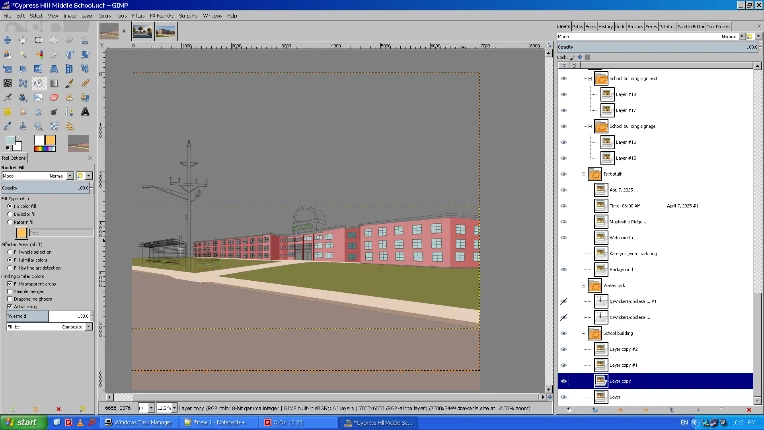Open the tool options Mode dropdown
This screenshot has width=764, height=430.
coord(38,176)
